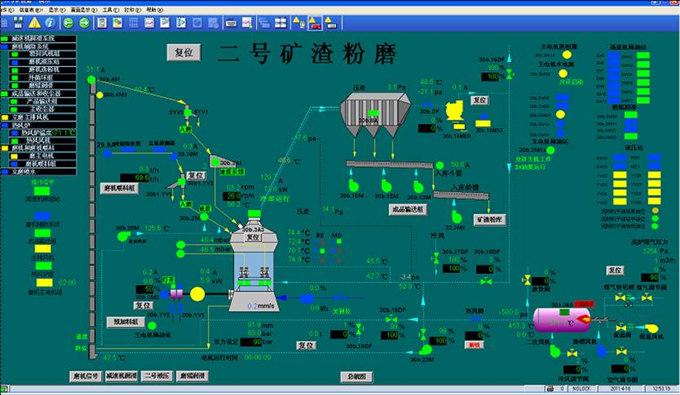Click the 总貌图 button at bottom

(x=356, y=377)
